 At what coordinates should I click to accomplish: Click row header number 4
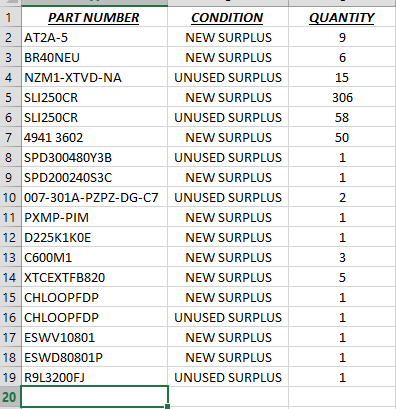(x=10, y=77)
